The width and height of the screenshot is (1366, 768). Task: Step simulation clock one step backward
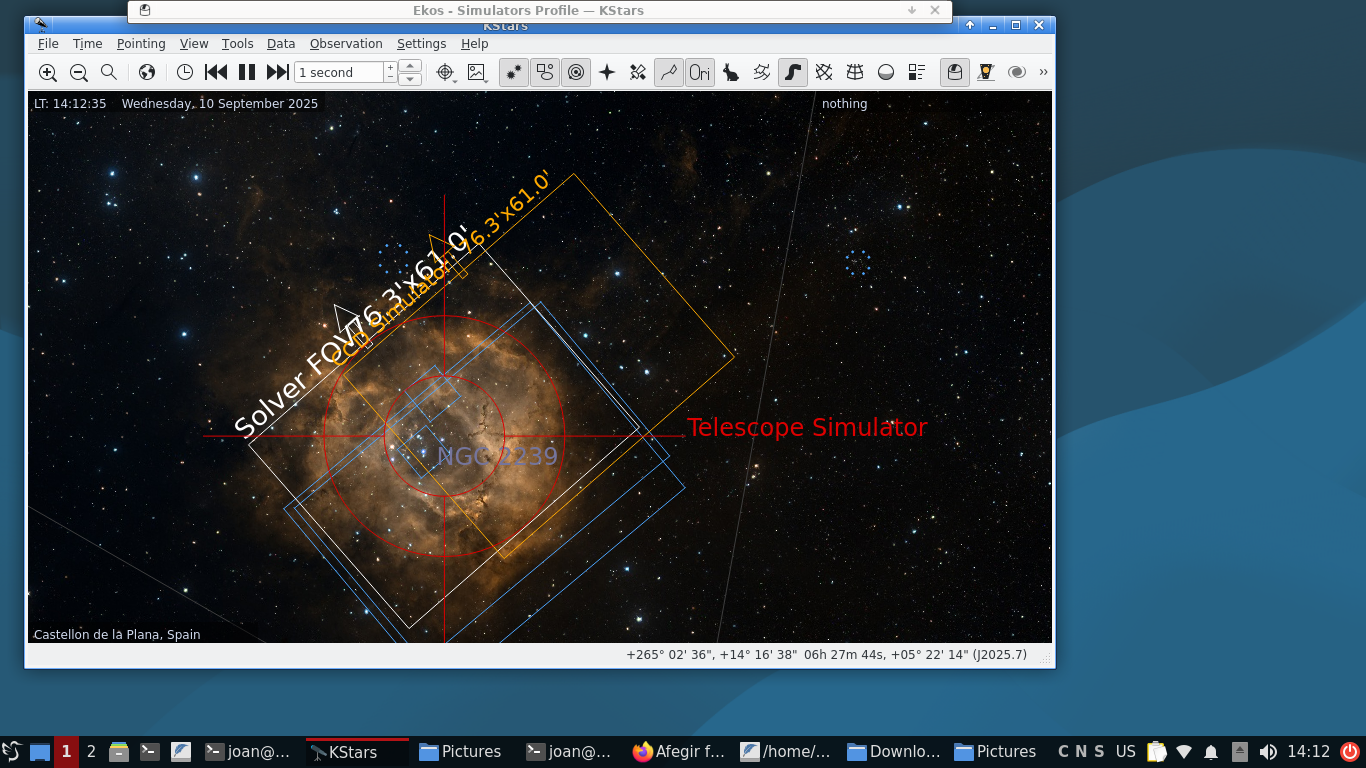(216, 72)
